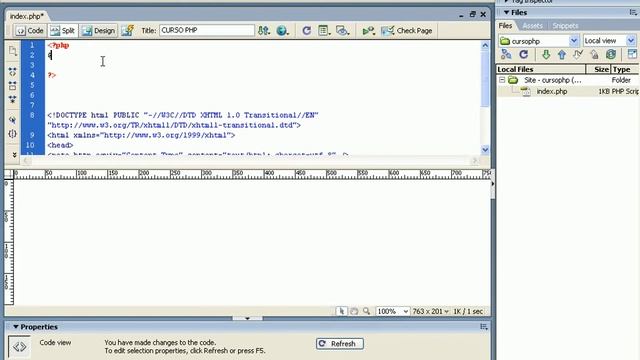640x360 pixels.
Task: Toggle Live Data view icon
Action: pyautogui.click(x=127, y=31)
